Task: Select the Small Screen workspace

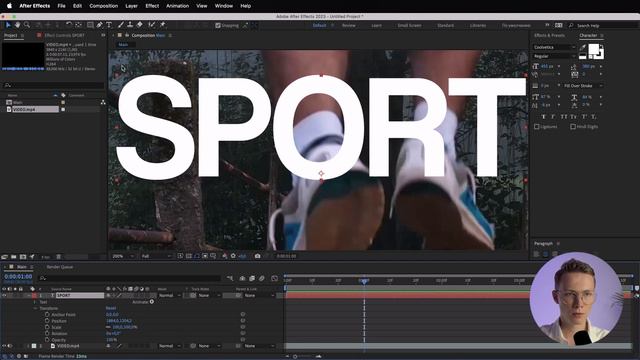Action: [x=409, y=25]
